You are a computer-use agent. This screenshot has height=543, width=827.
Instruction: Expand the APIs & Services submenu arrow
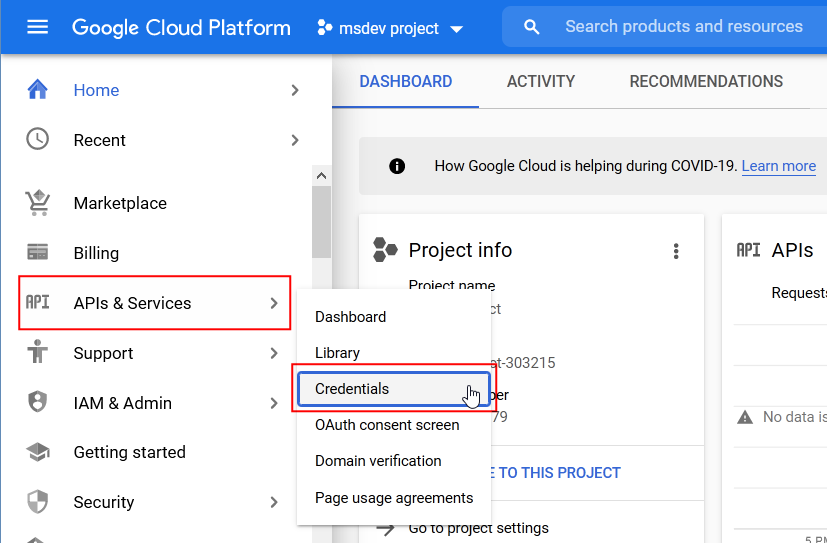point(274,303)
